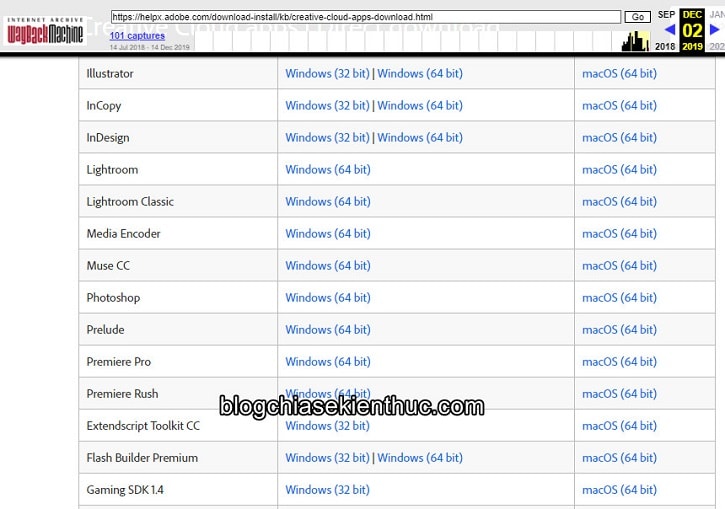
Task: Download Muse CC Windows (64 bit)
Action: point(328,266)
